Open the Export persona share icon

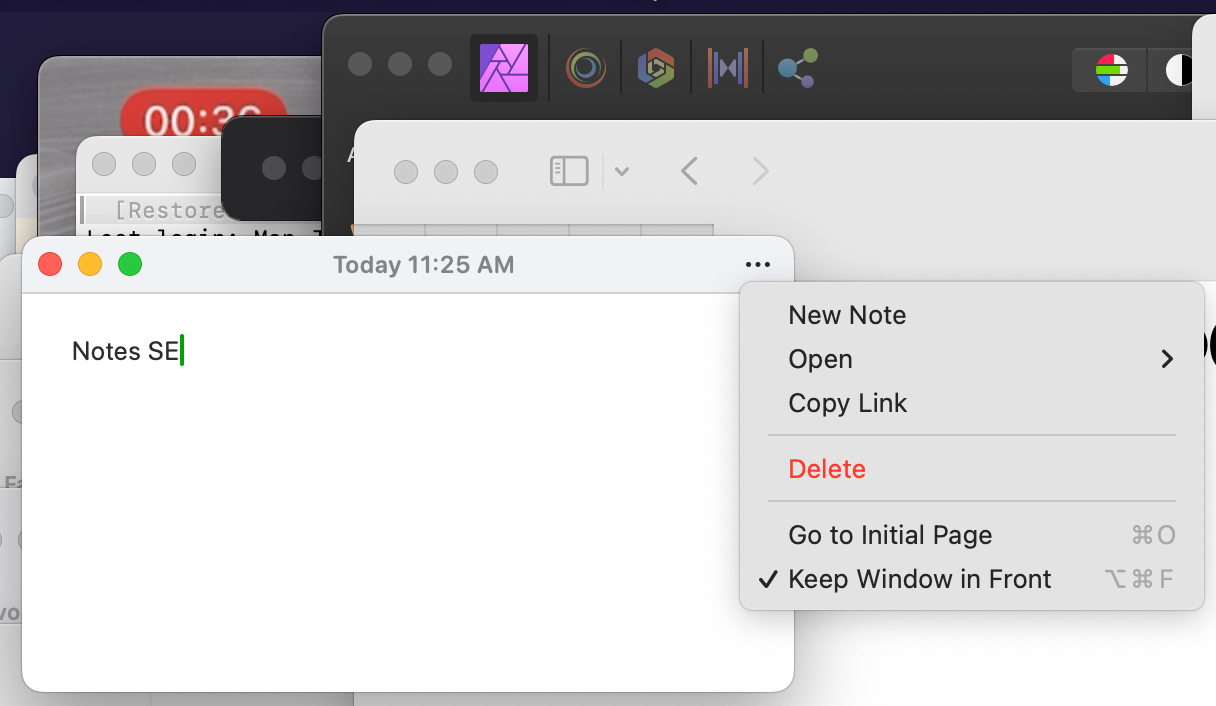798,68
